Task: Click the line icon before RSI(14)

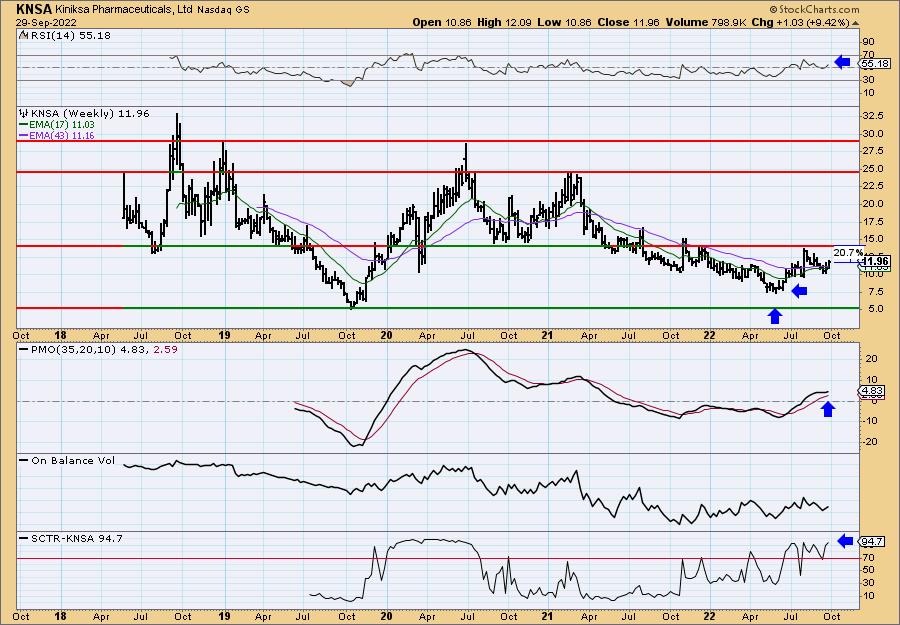Action: tap(24, 36)
